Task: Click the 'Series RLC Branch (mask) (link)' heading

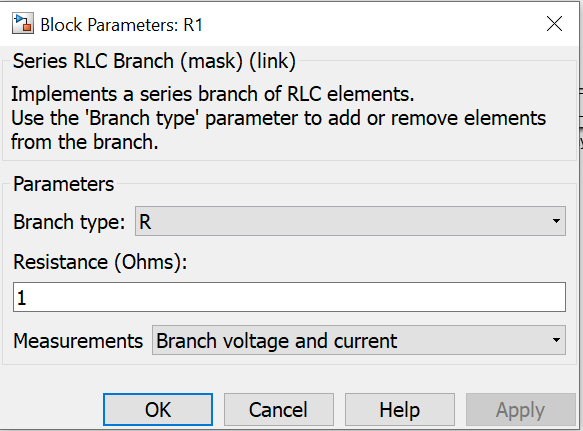Action: 154,61
